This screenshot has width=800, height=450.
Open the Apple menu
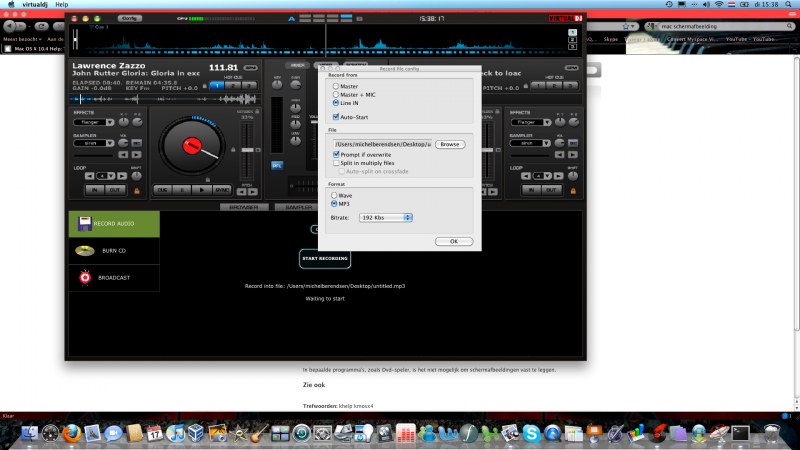tap(10, 5)
